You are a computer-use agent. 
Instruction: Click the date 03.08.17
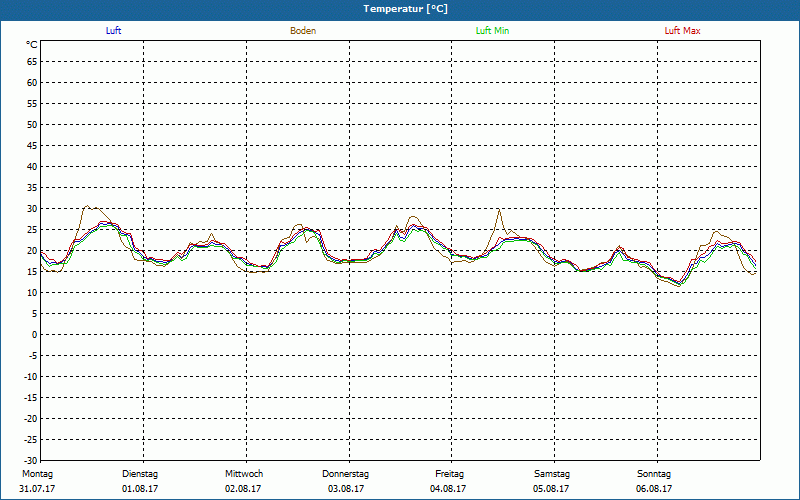[346, 489]
